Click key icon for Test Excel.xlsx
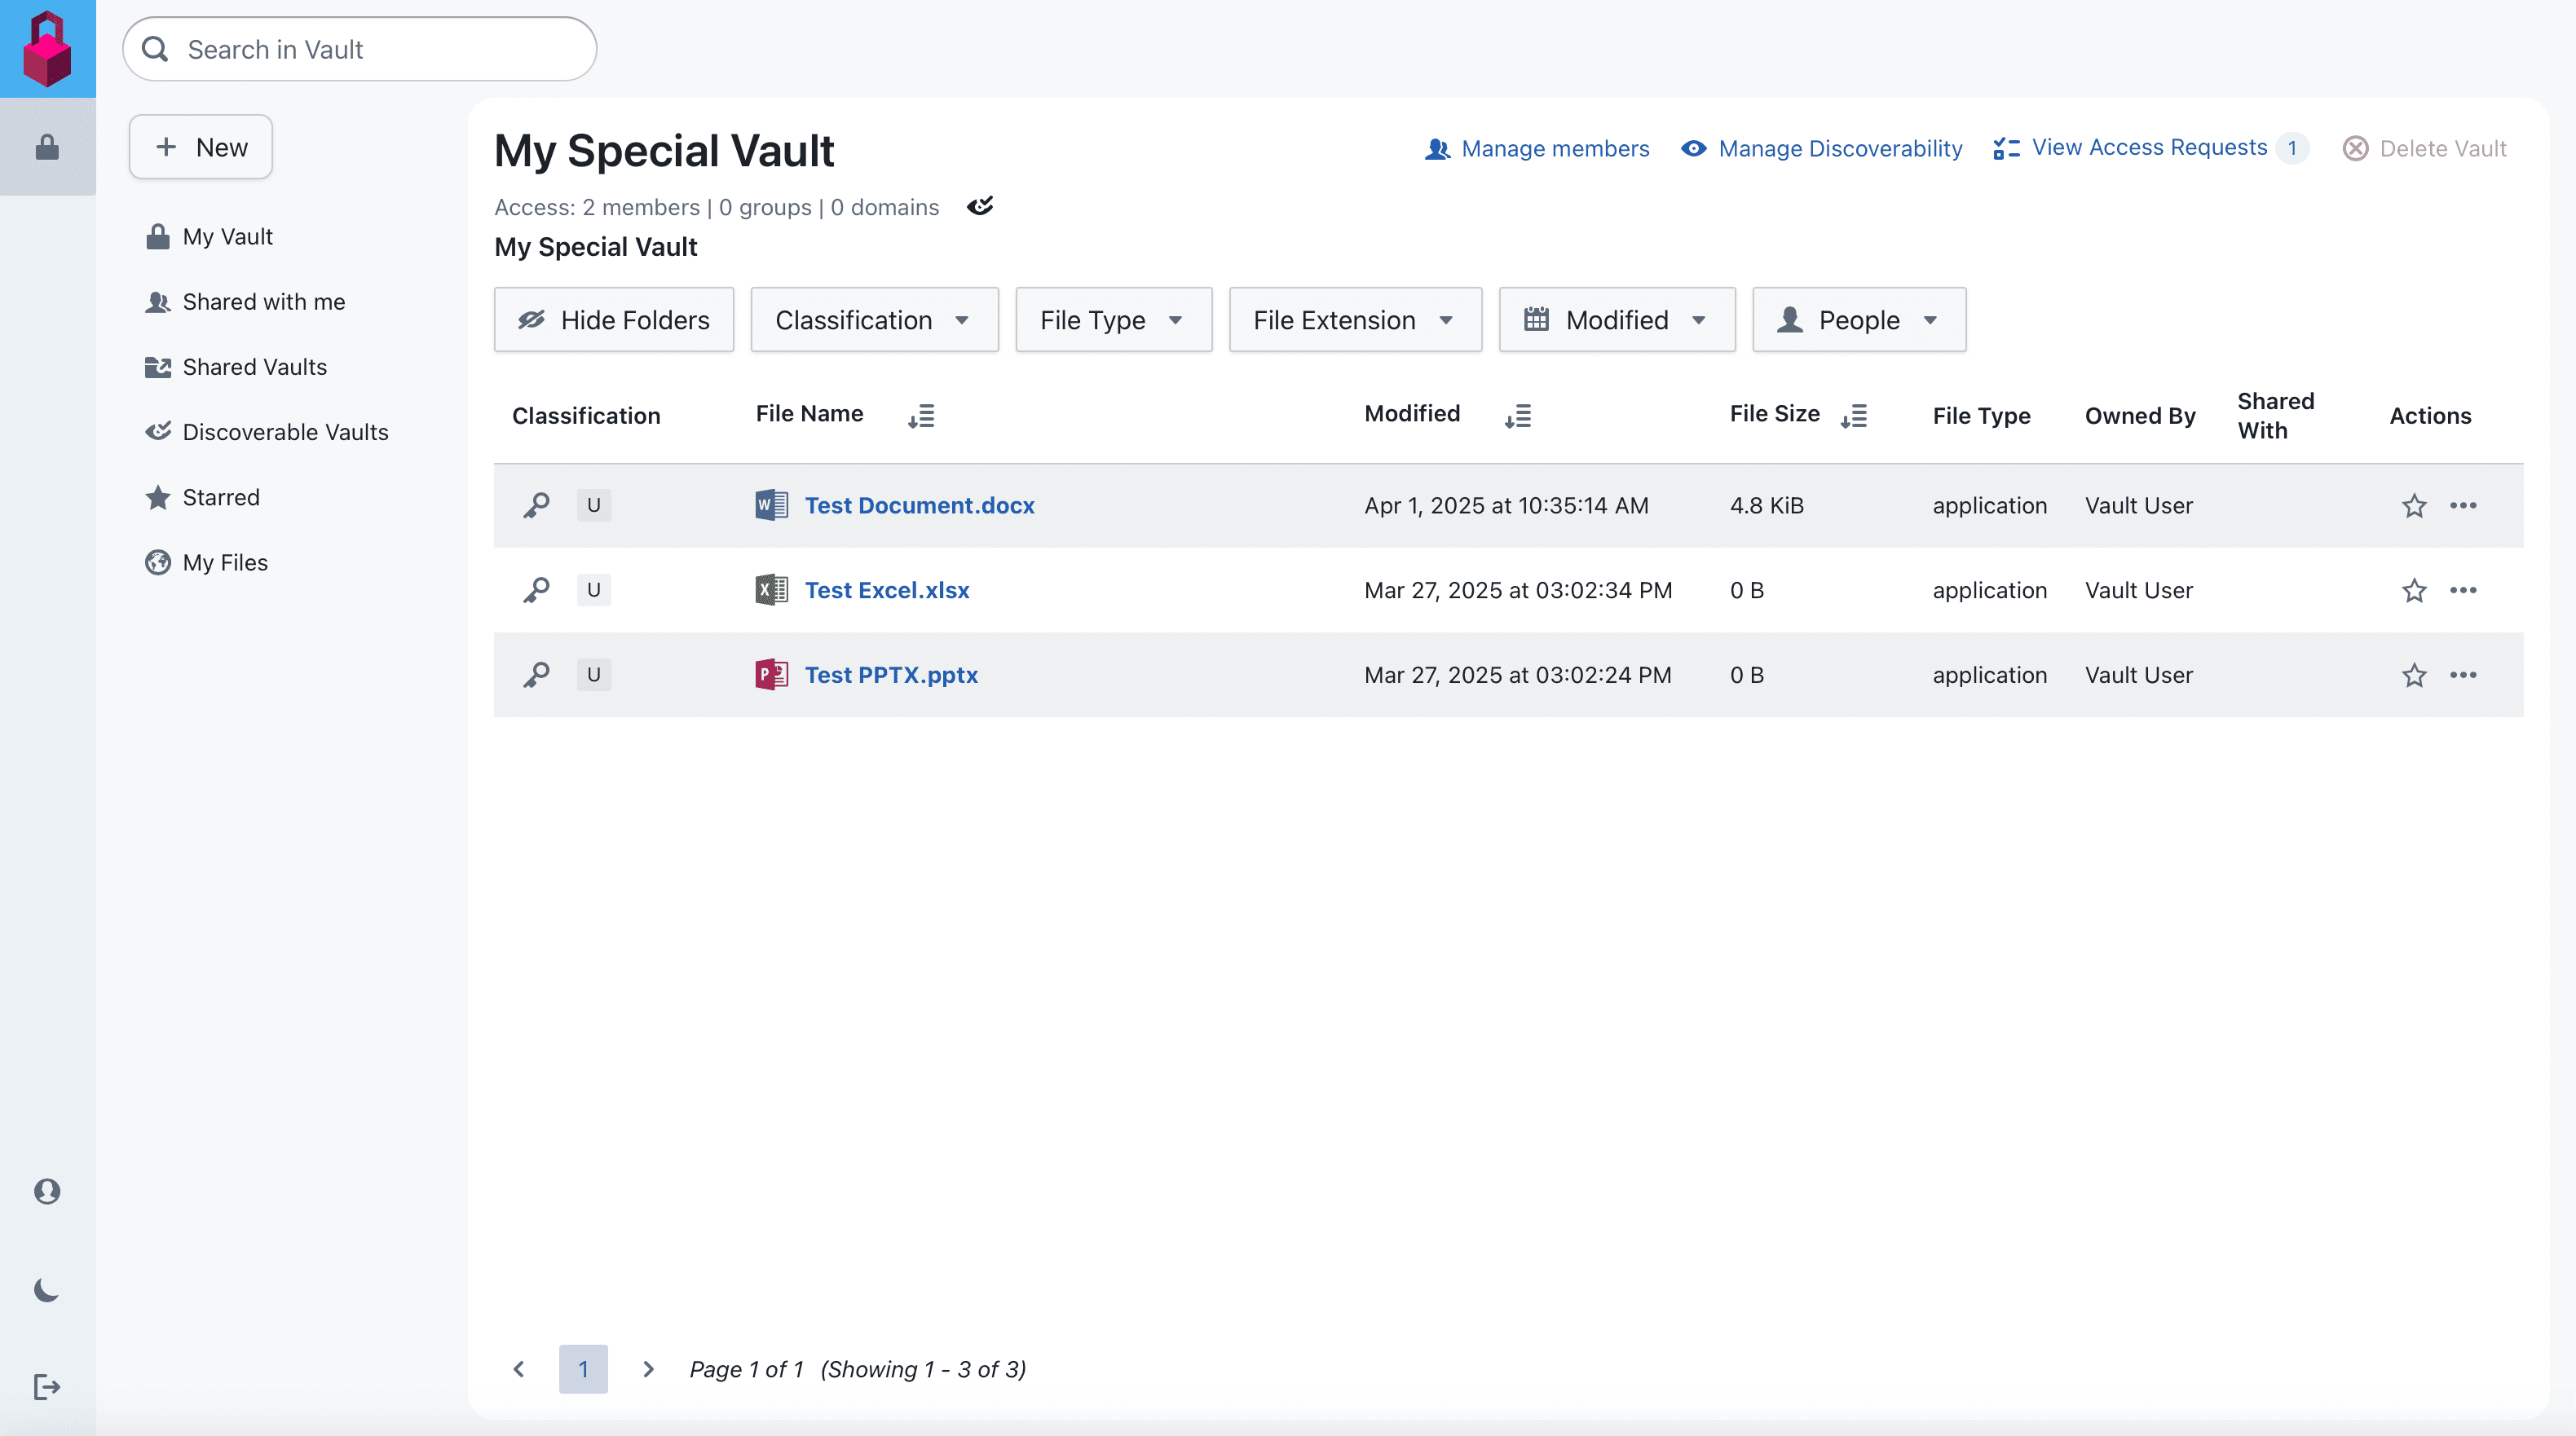Viewport: 2576px width, 1436px height. point(536,590)
